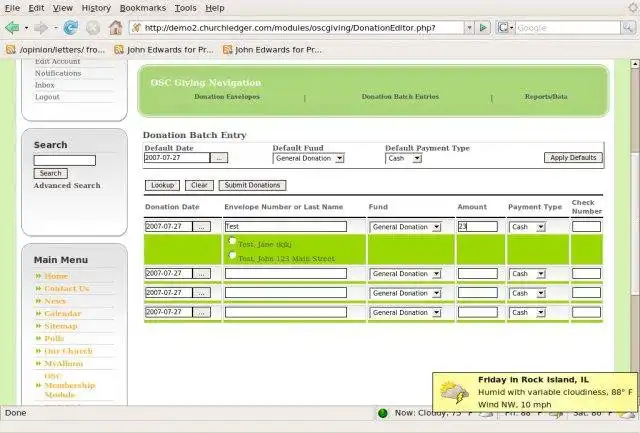
Task: Select the Test, Jane radio button
Action: tap(232, 241)
